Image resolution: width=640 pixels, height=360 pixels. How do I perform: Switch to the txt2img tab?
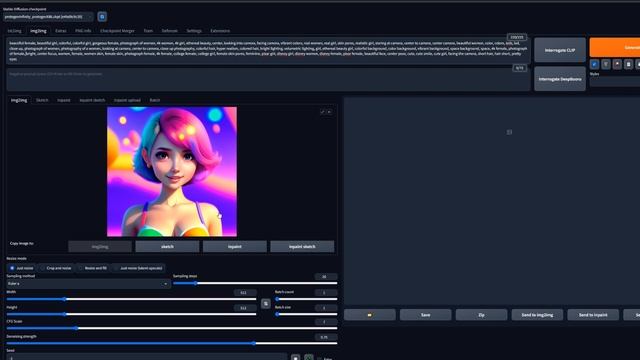14,31
